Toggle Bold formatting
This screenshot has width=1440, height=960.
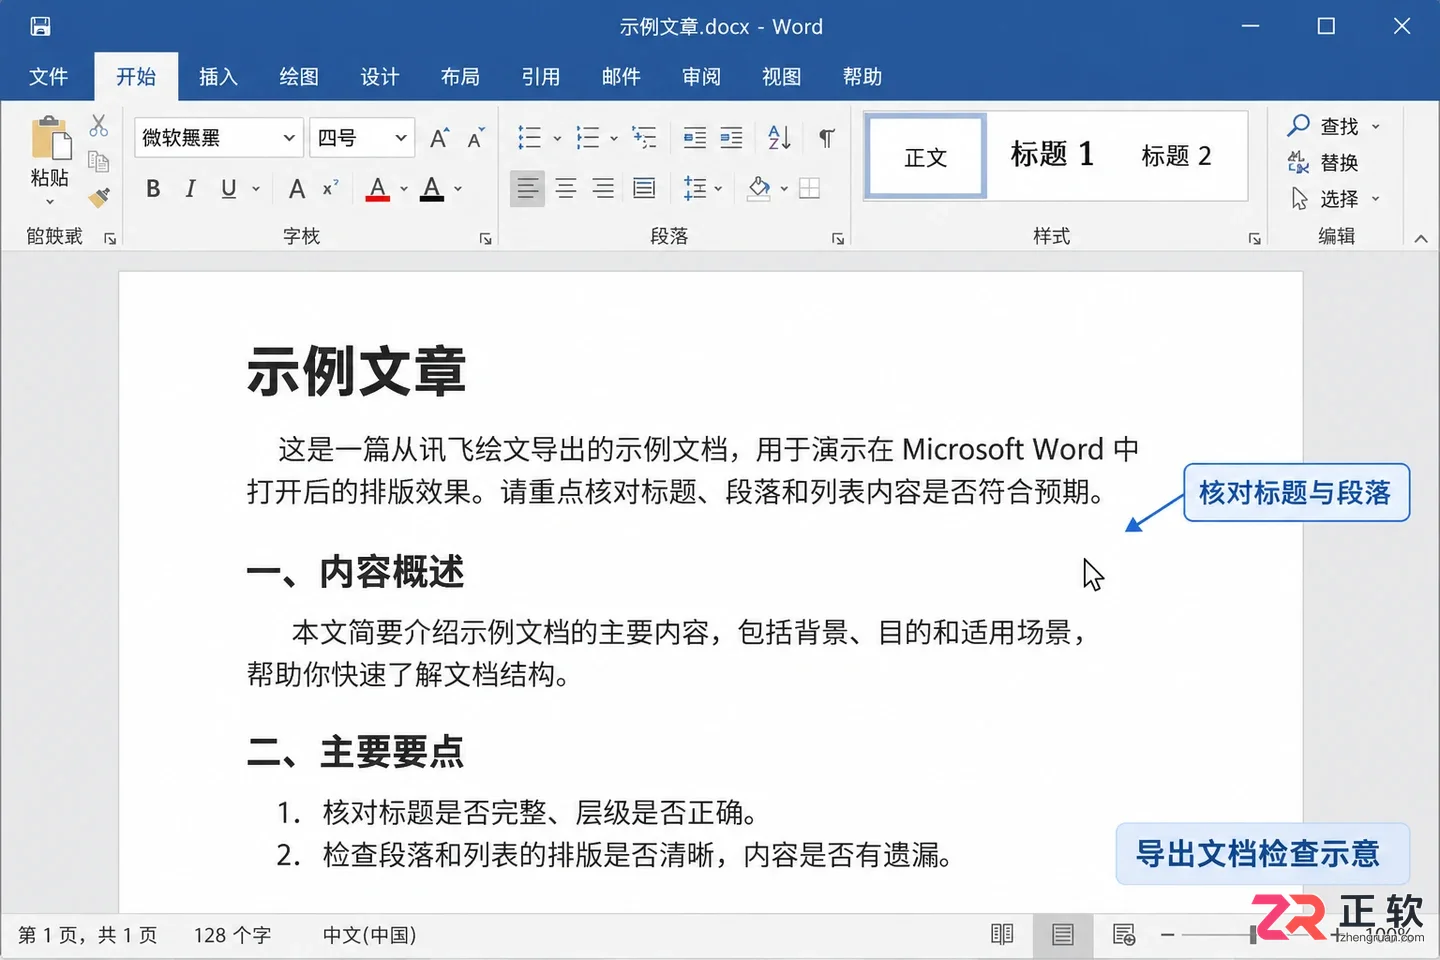(153, 188)
